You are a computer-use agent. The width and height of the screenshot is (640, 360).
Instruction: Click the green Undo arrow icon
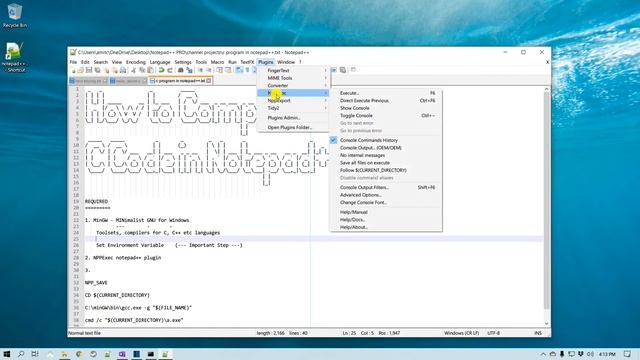[162, 70]
